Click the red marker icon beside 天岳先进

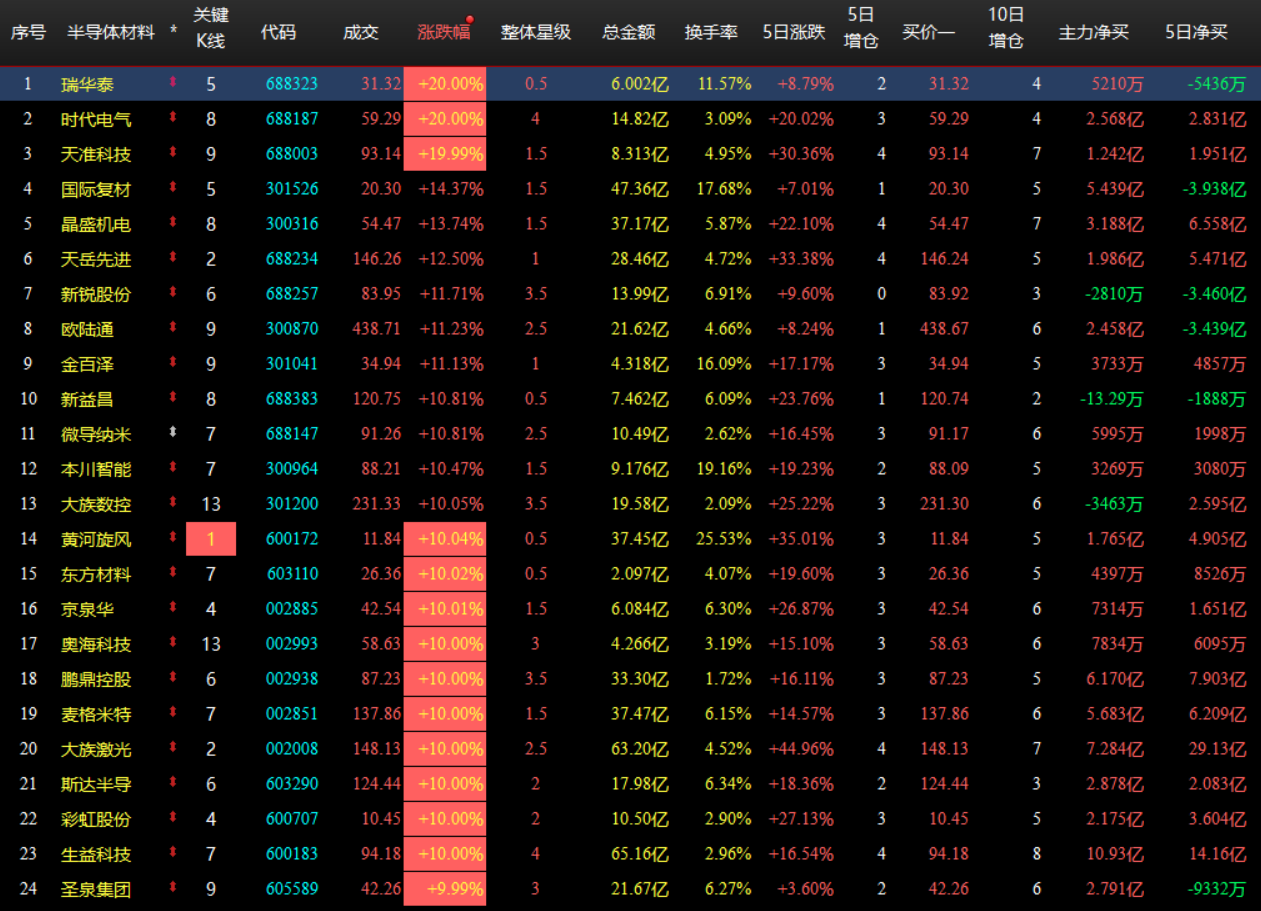pyautogui.click(x=173, y=259)
